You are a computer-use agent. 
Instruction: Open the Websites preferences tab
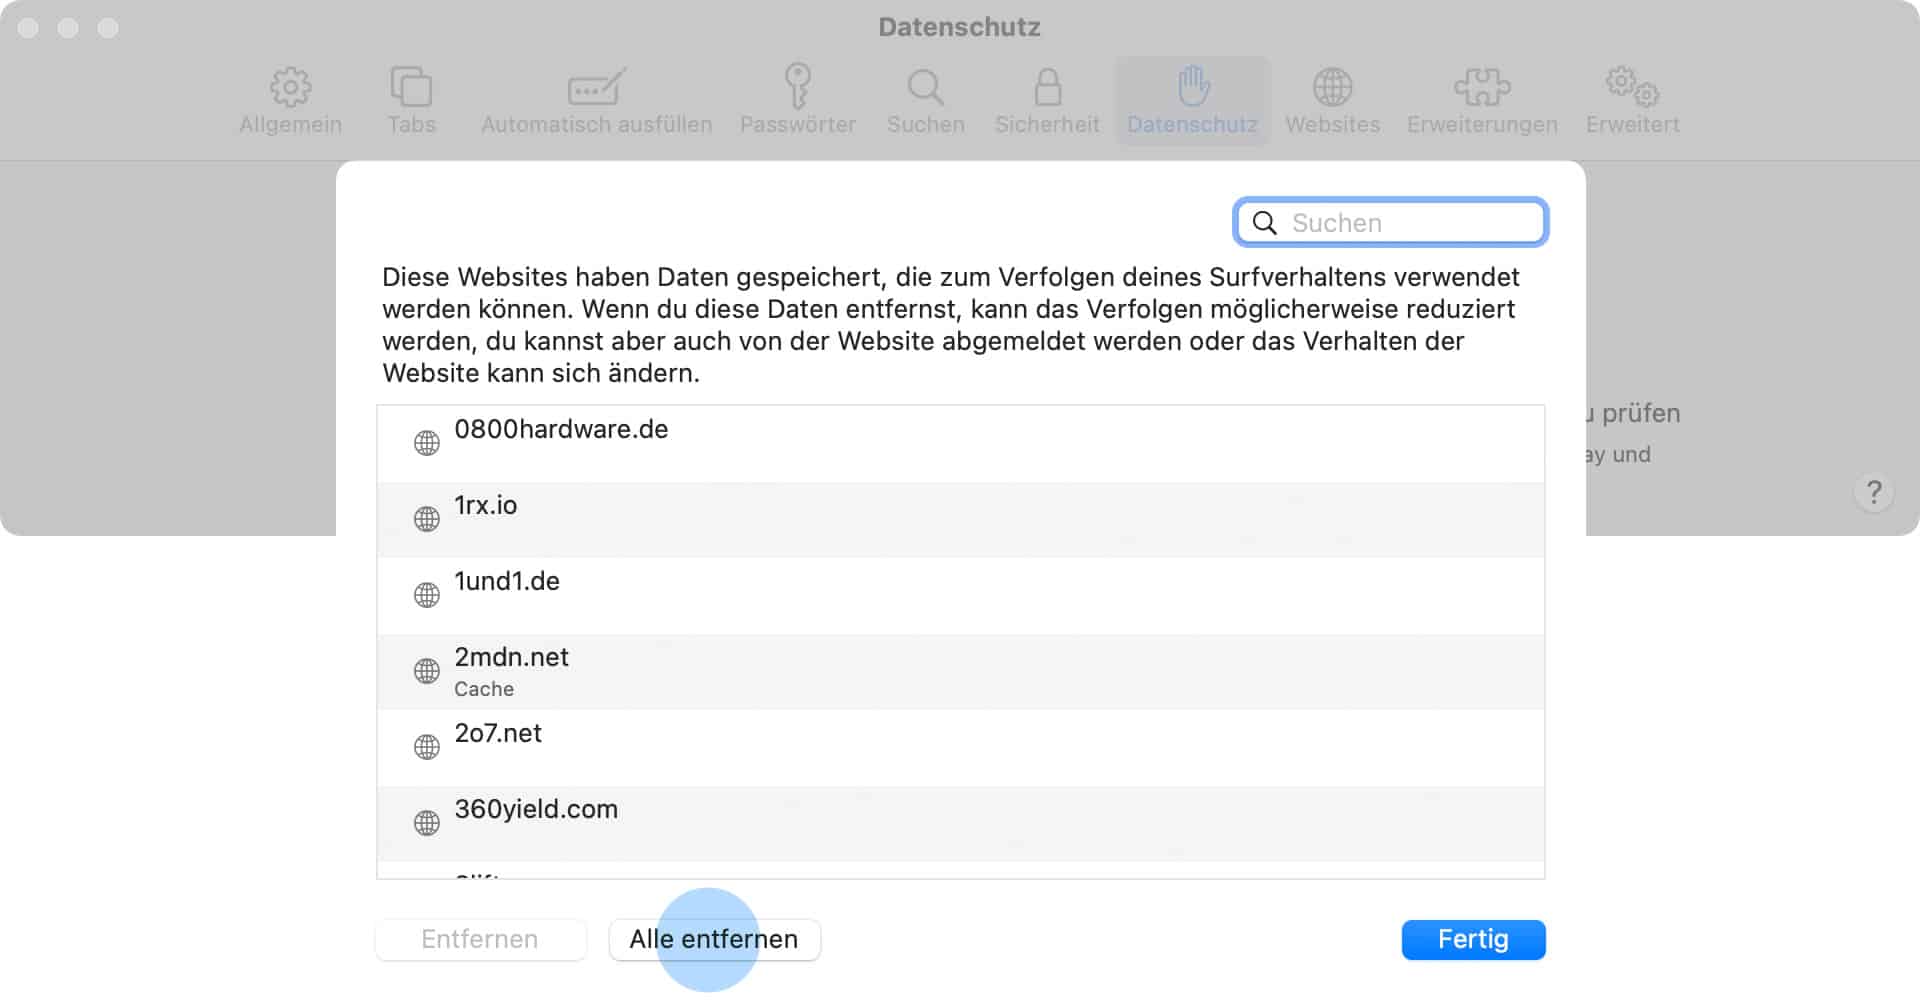click(1332, 101)
